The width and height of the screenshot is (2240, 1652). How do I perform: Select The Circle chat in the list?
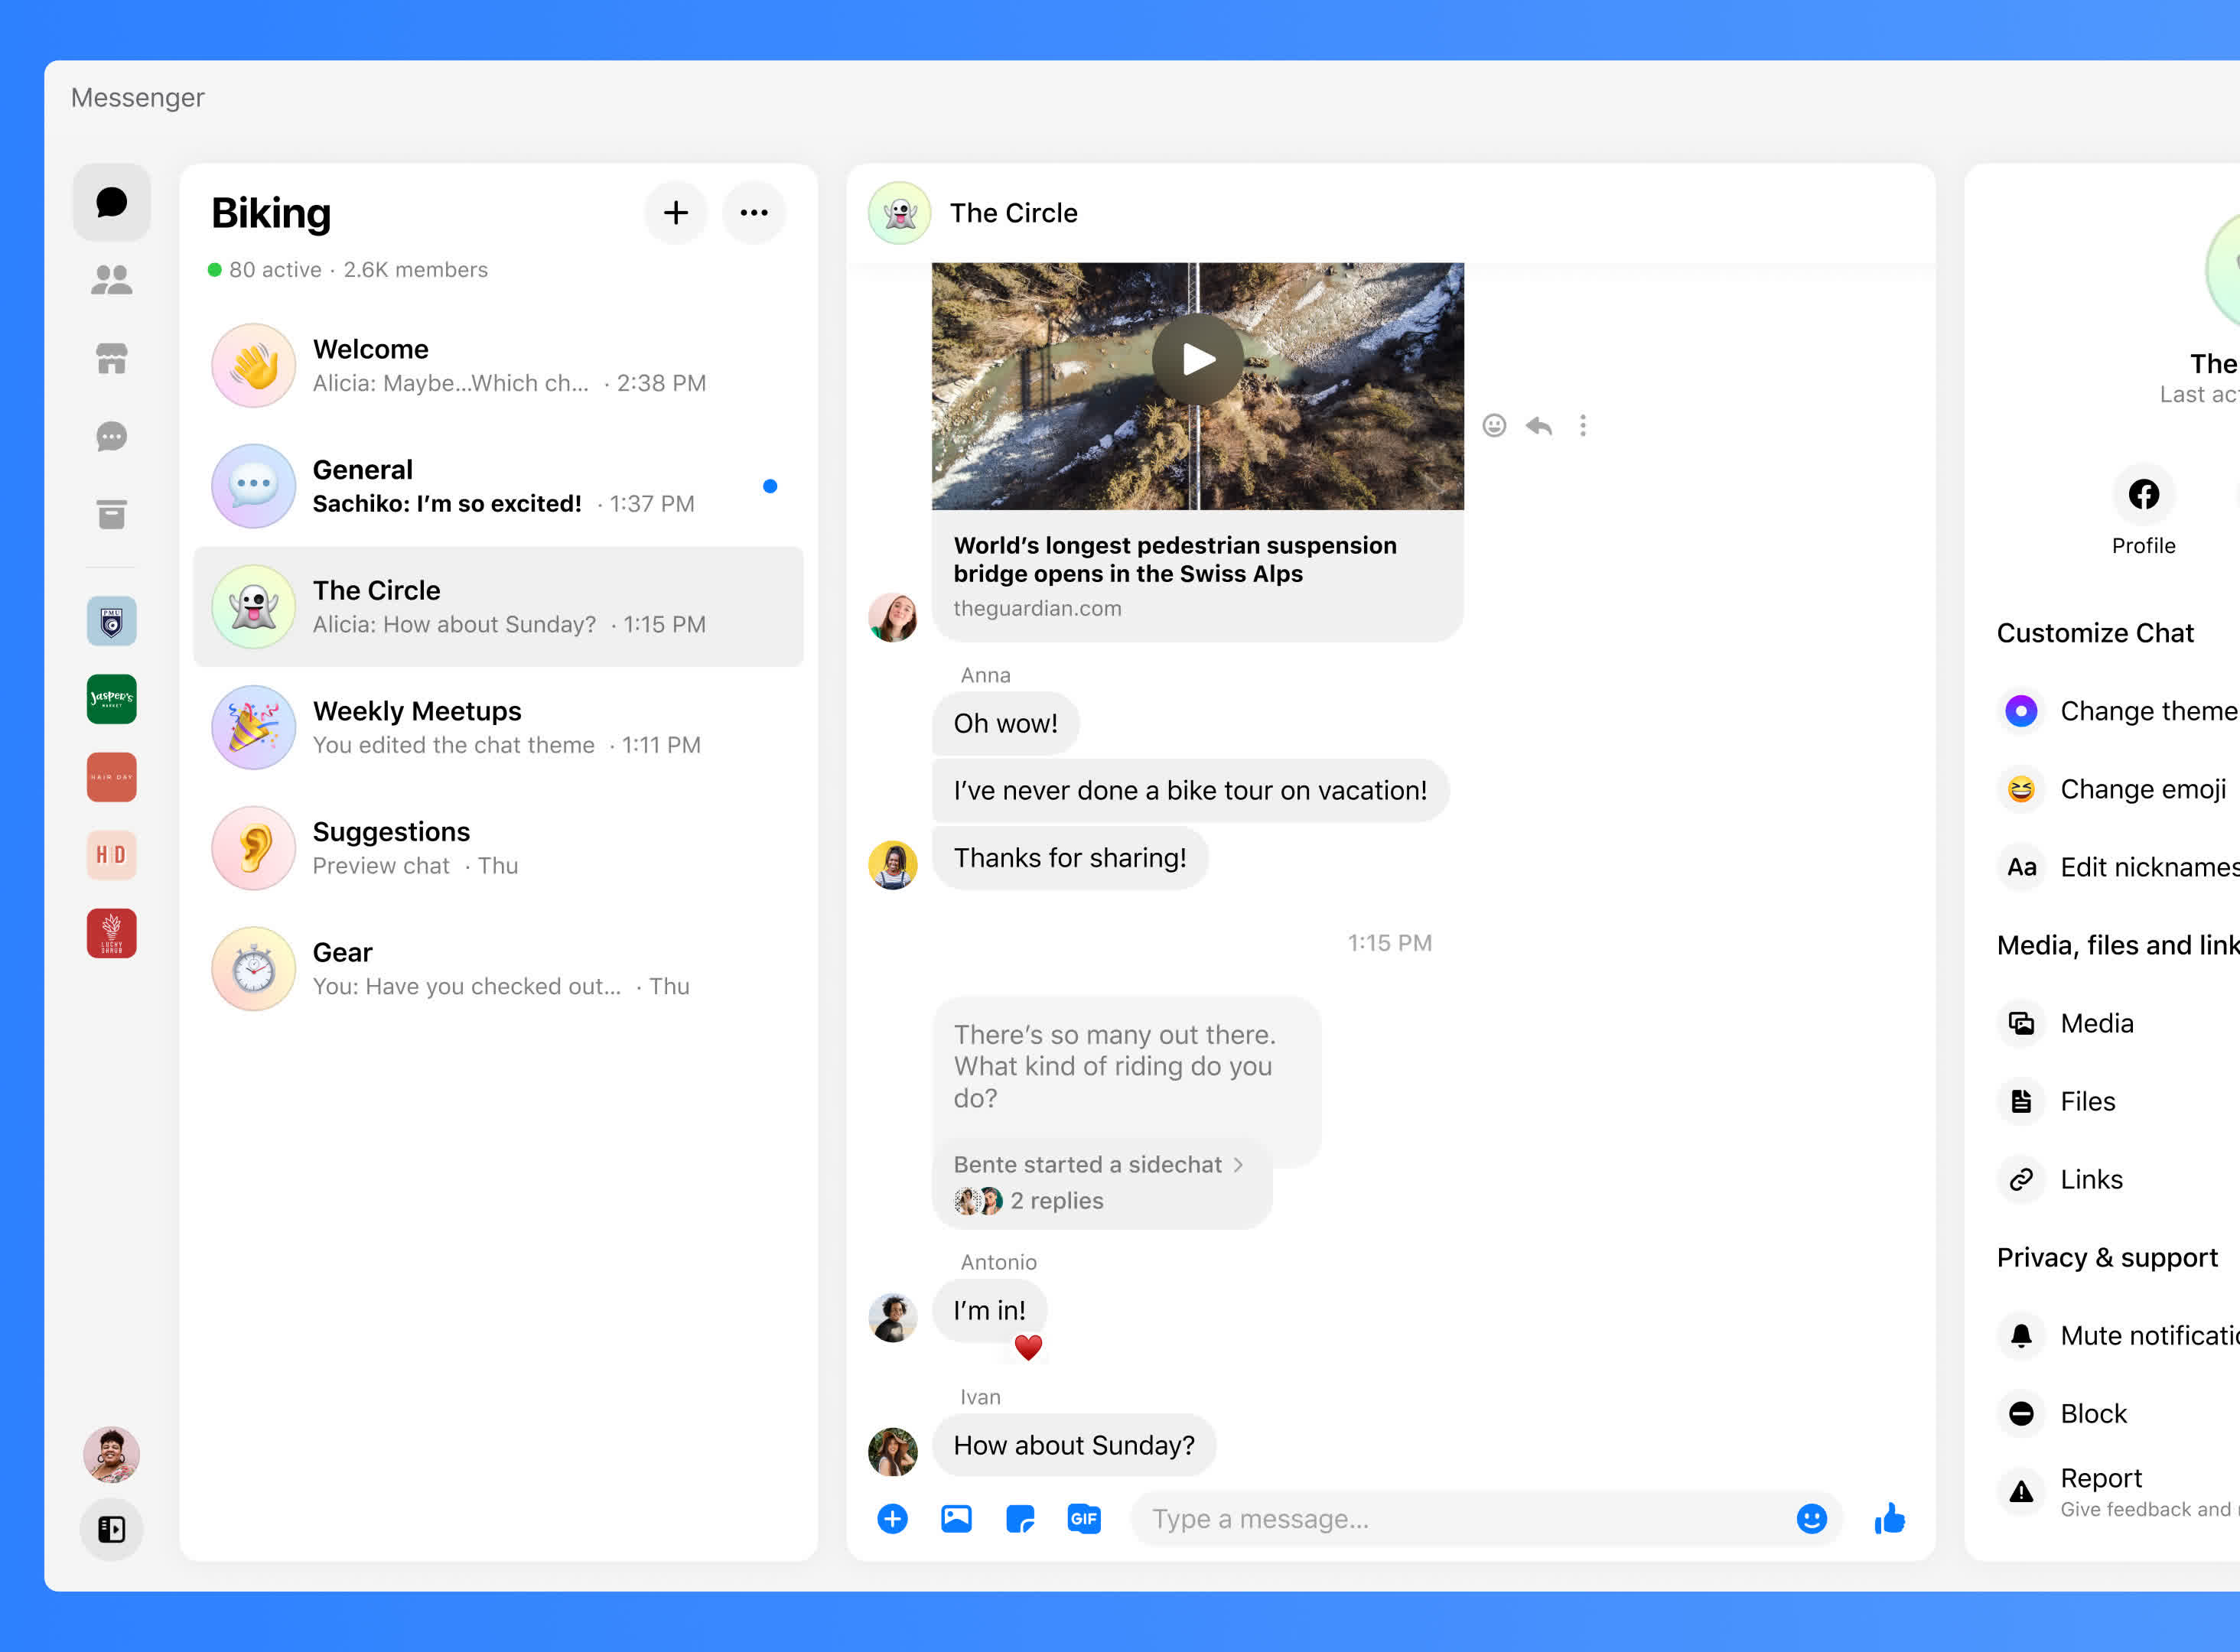coord(498,607)
